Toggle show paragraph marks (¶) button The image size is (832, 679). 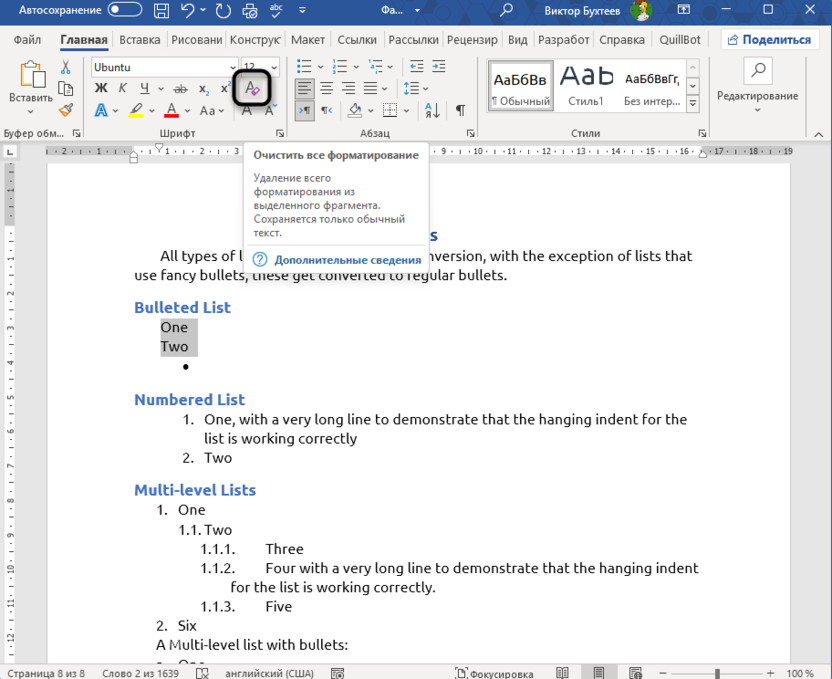coord(460,111)
